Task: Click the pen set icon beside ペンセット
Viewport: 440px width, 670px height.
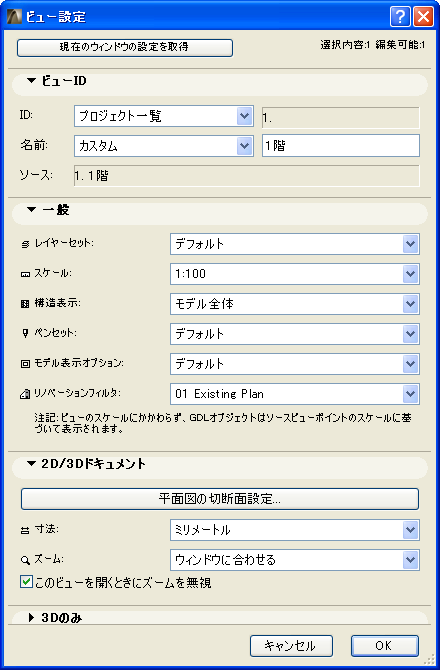Action: pos(25,334)
